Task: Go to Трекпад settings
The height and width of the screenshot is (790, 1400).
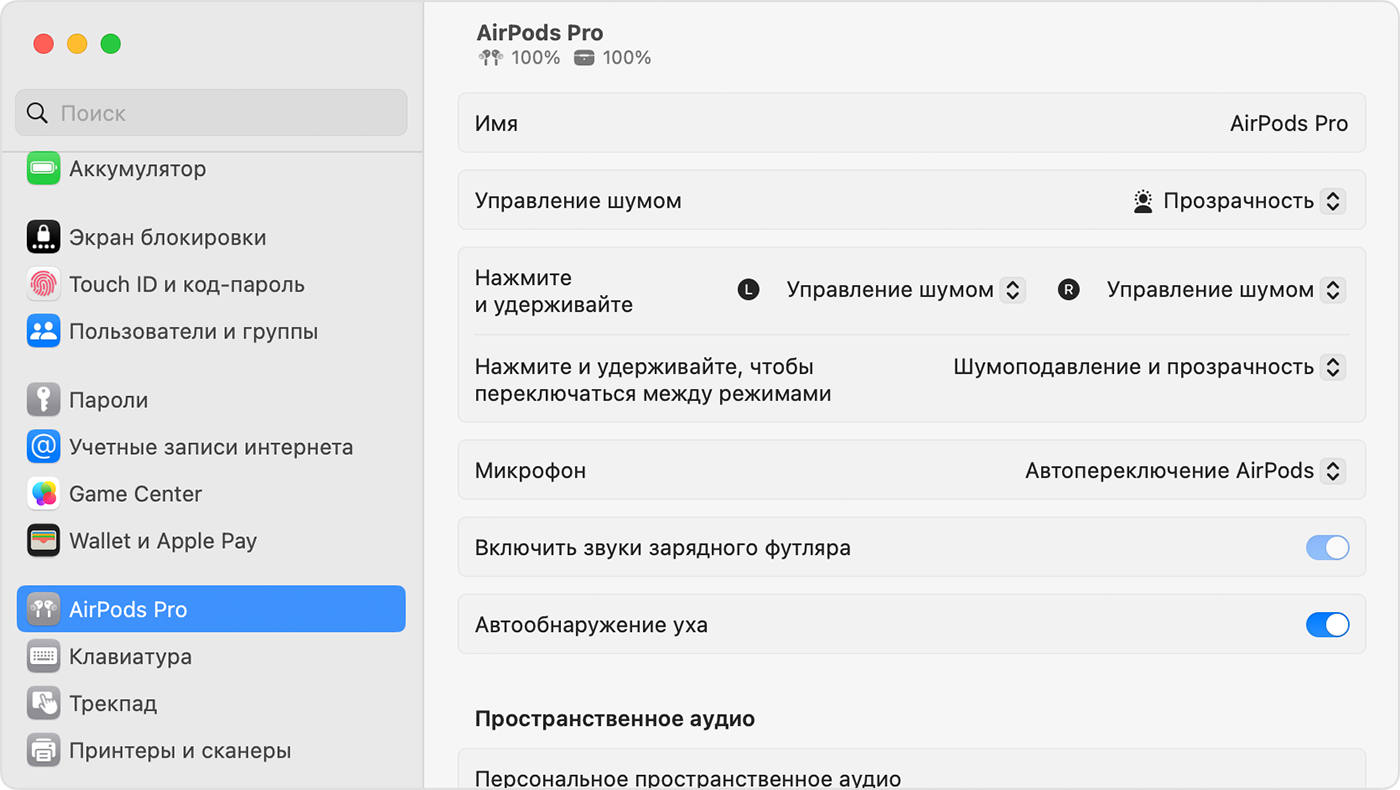Action: (211, 703)
